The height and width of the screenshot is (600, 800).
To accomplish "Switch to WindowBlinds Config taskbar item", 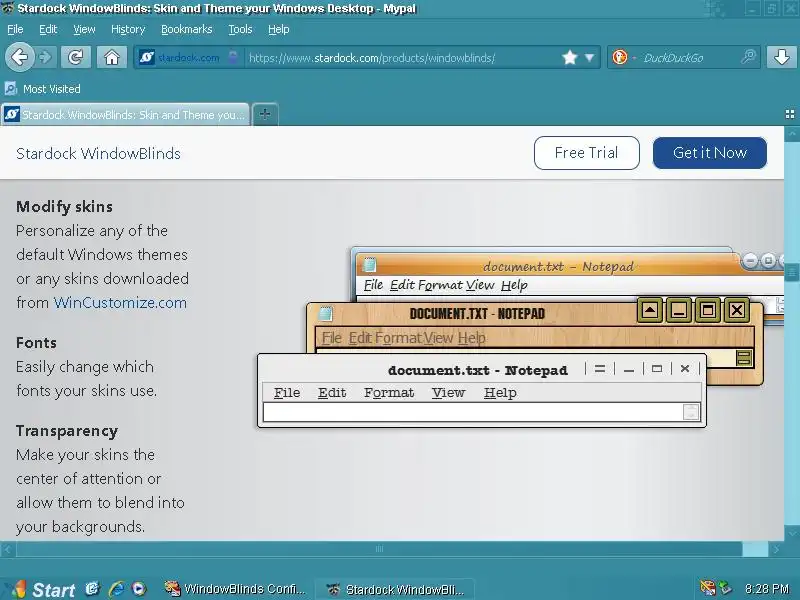I will click(x=235, y=589).
